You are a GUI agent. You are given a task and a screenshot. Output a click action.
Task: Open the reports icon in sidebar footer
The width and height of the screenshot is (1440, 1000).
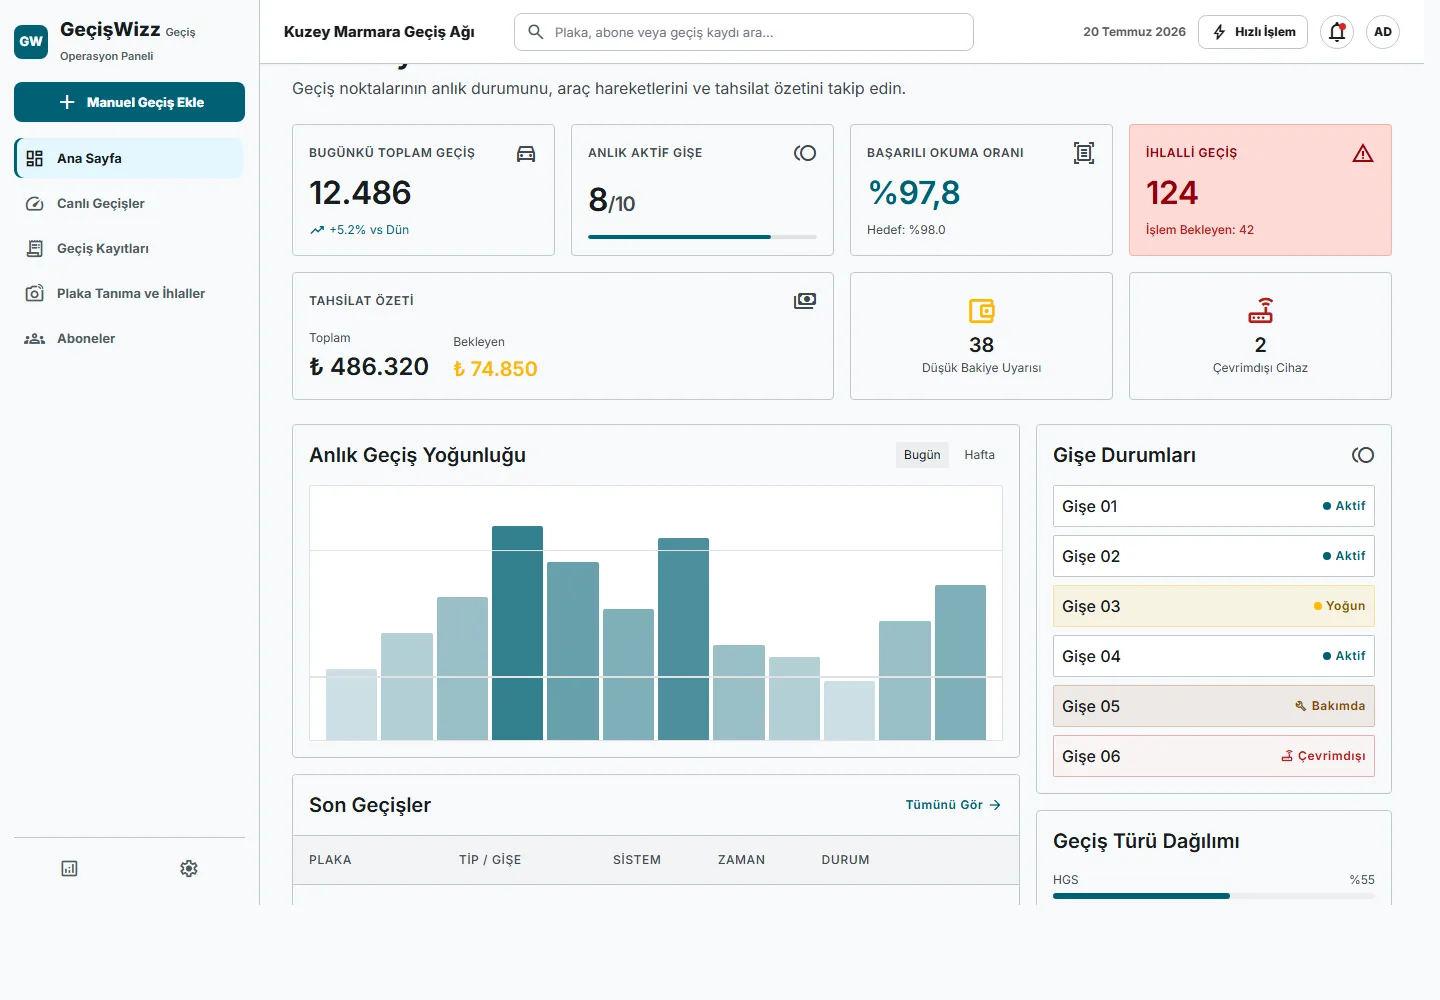tap(69, 868)
